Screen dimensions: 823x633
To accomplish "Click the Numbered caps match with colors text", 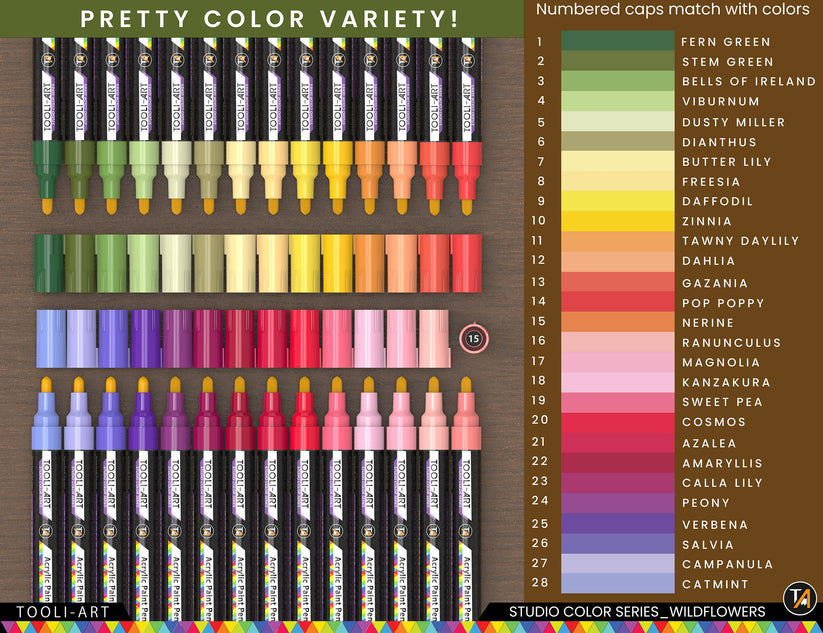I will click(672, 10).
